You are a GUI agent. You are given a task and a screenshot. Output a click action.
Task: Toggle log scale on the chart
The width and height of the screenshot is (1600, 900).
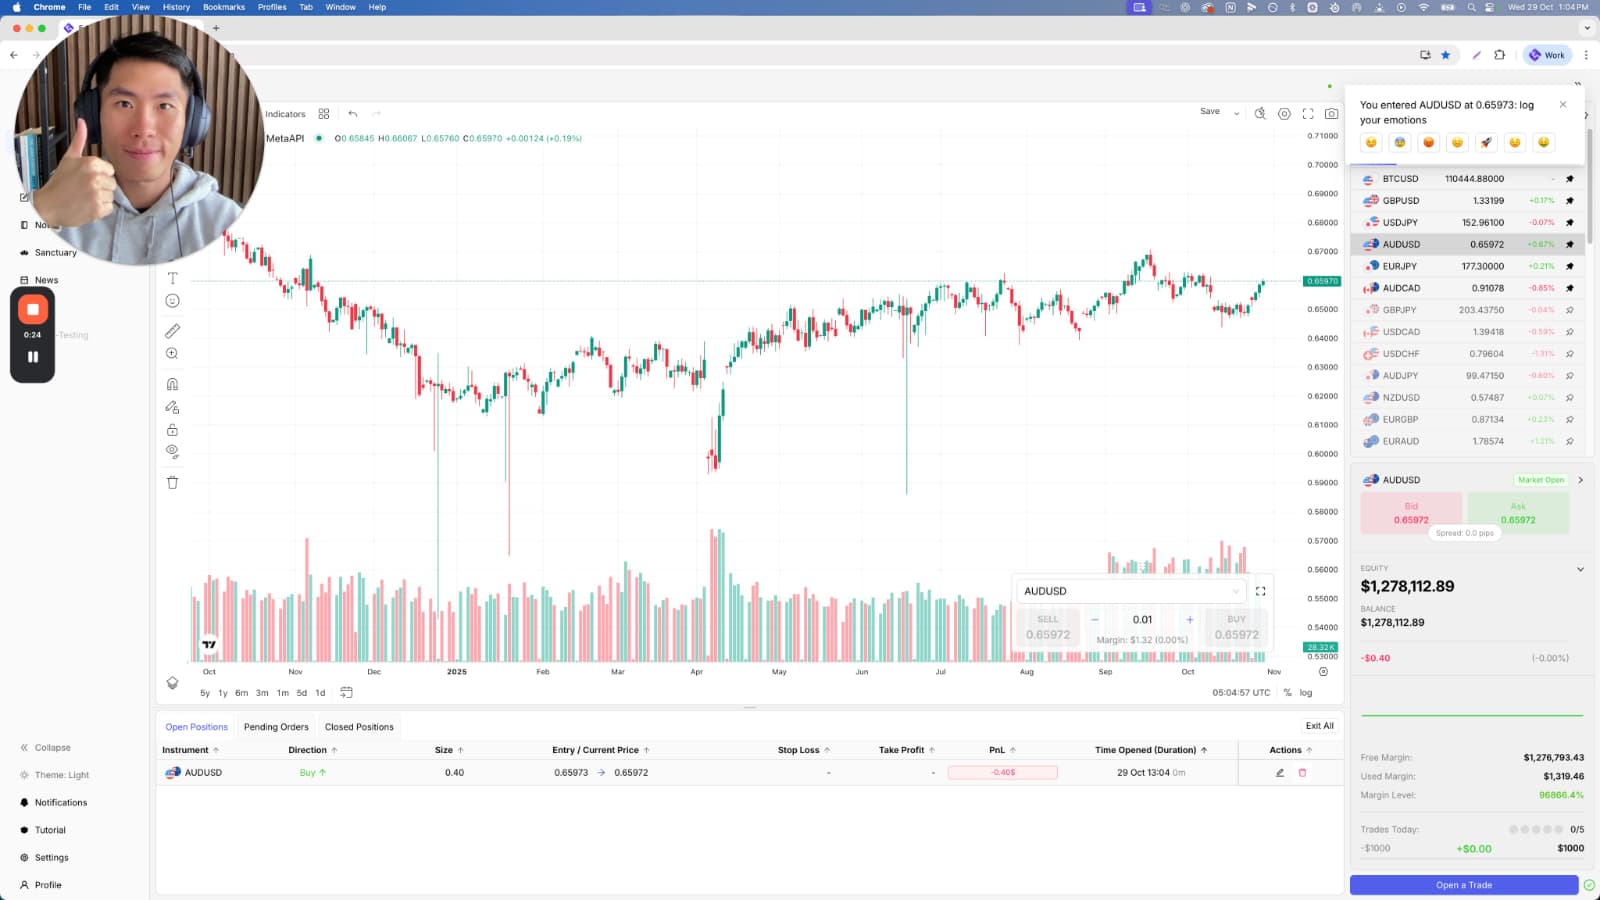pyautogui.click(x=1305, y=693)
